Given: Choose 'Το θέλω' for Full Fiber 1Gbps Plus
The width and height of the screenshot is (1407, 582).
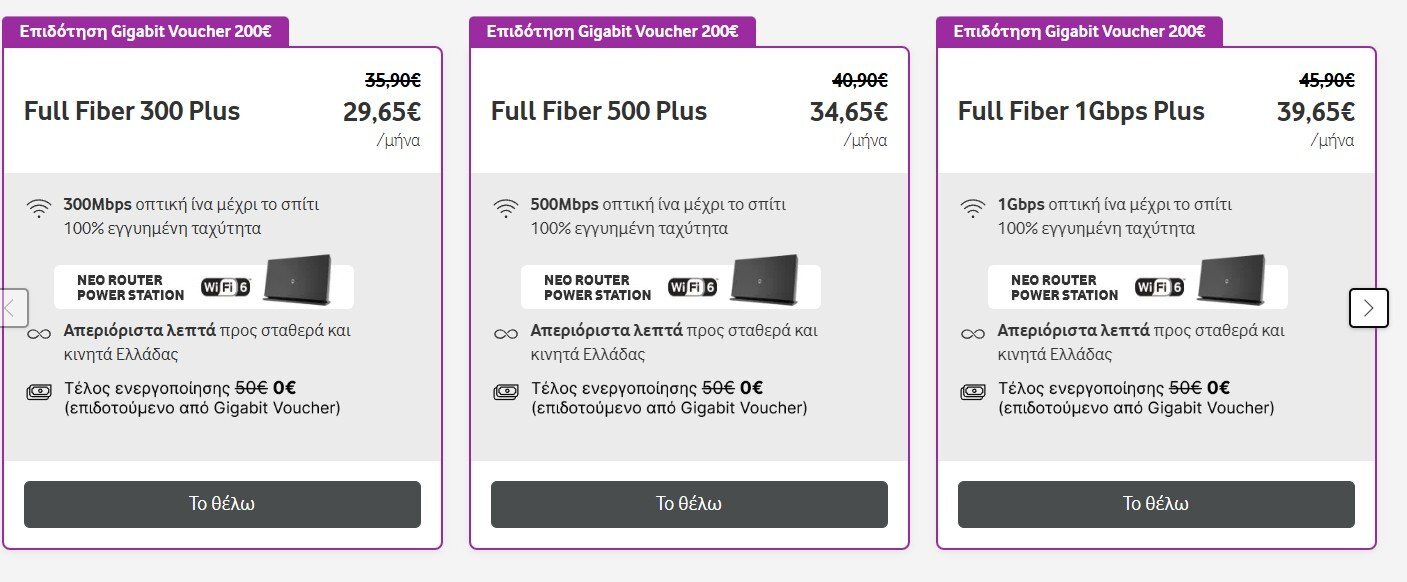Looking at the screenshot, I should pos(1156,504).
